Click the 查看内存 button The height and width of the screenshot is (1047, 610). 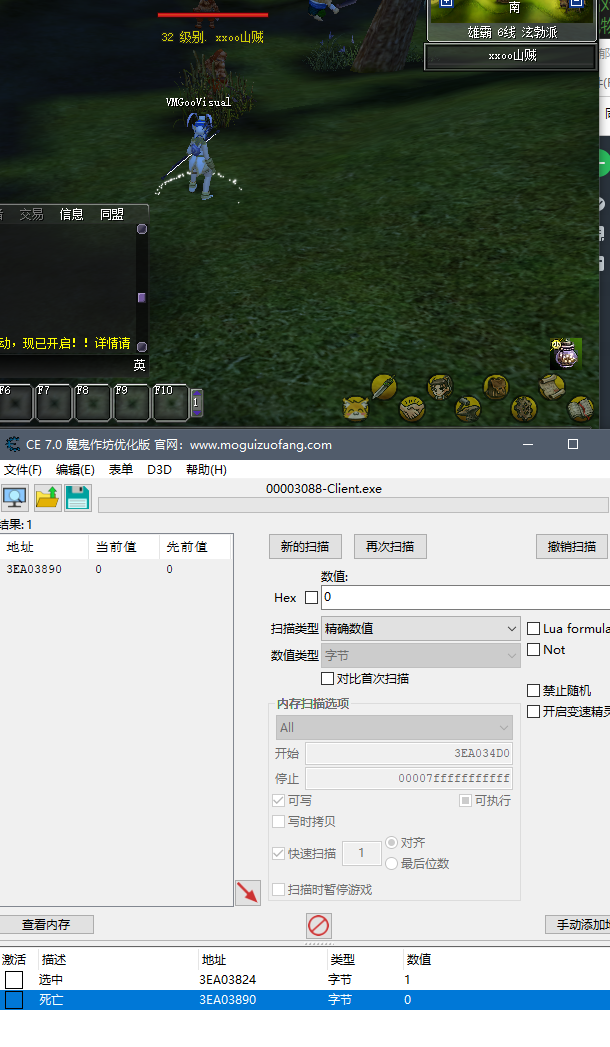pyautogui.click(x=46, y=924)
